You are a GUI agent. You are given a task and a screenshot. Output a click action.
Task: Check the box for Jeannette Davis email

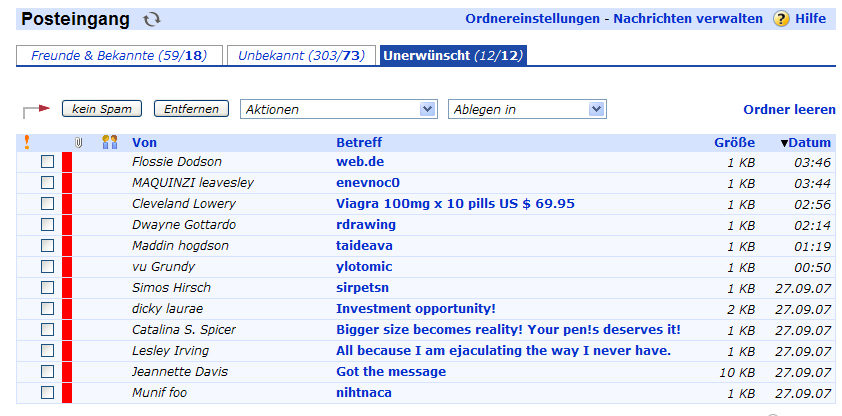[47, 372]
